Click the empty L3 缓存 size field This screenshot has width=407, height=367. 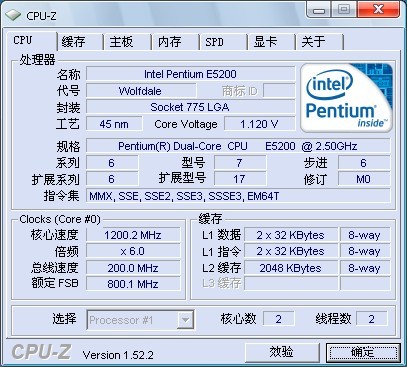291,284
